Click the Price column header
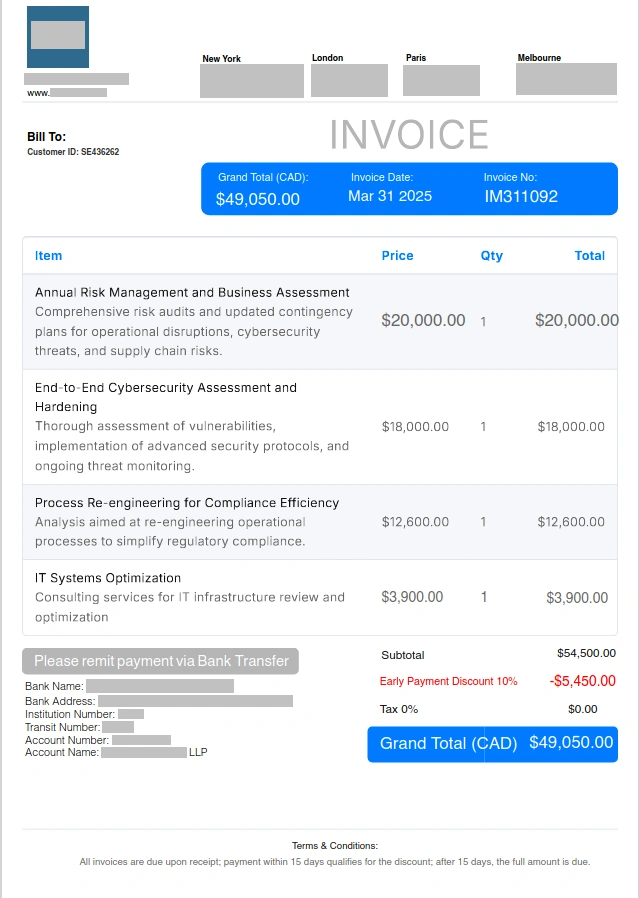Image resolution: width=639 pixels, height=898 pixels. (397, 256)
